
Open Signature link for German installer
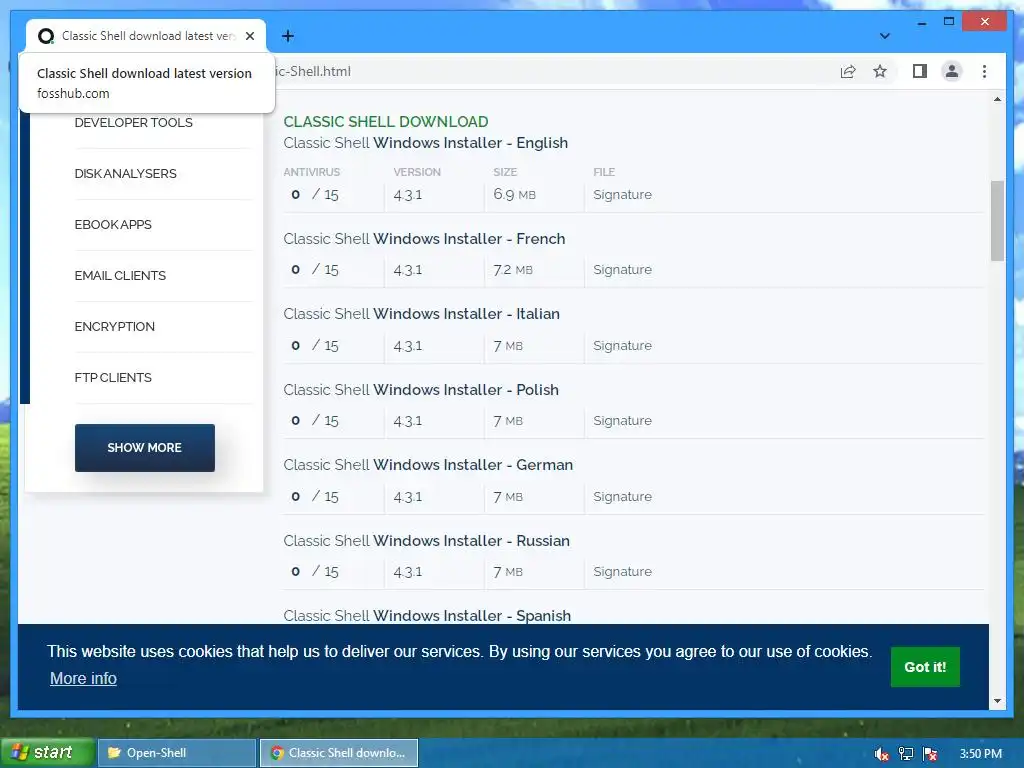click(622, 496)
